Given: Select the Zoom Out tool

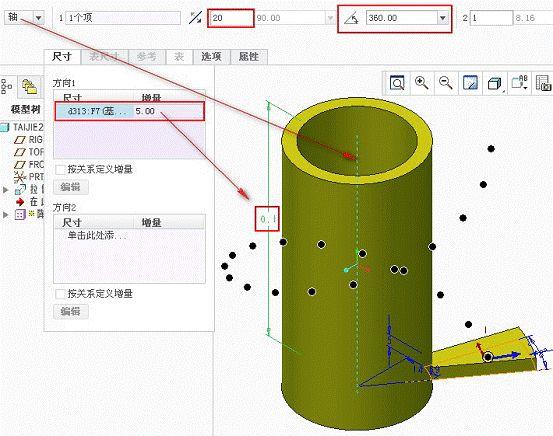Looking at the screenshot, I should [445, 83].
